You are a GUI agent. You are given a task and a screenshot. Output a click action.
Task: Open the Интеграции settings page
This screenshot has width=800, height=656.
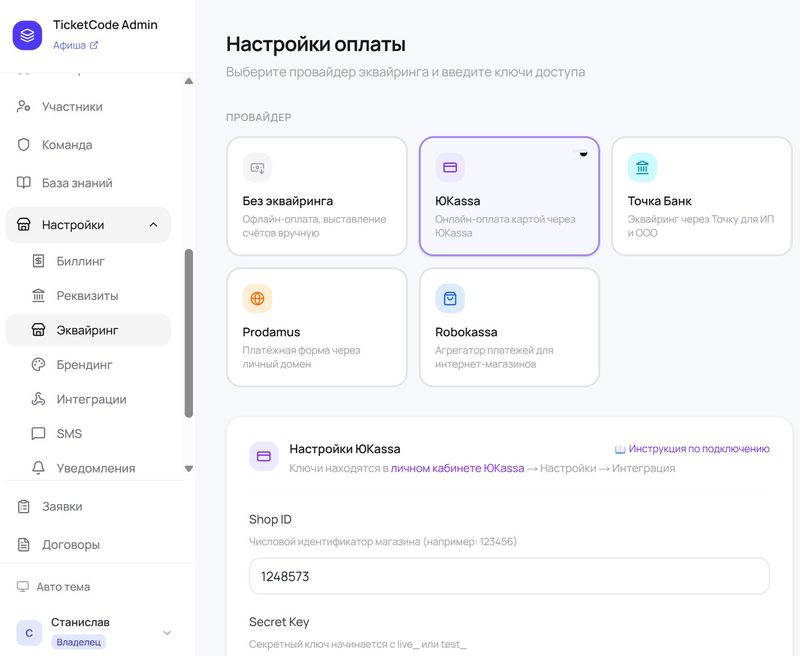point(88,399)
